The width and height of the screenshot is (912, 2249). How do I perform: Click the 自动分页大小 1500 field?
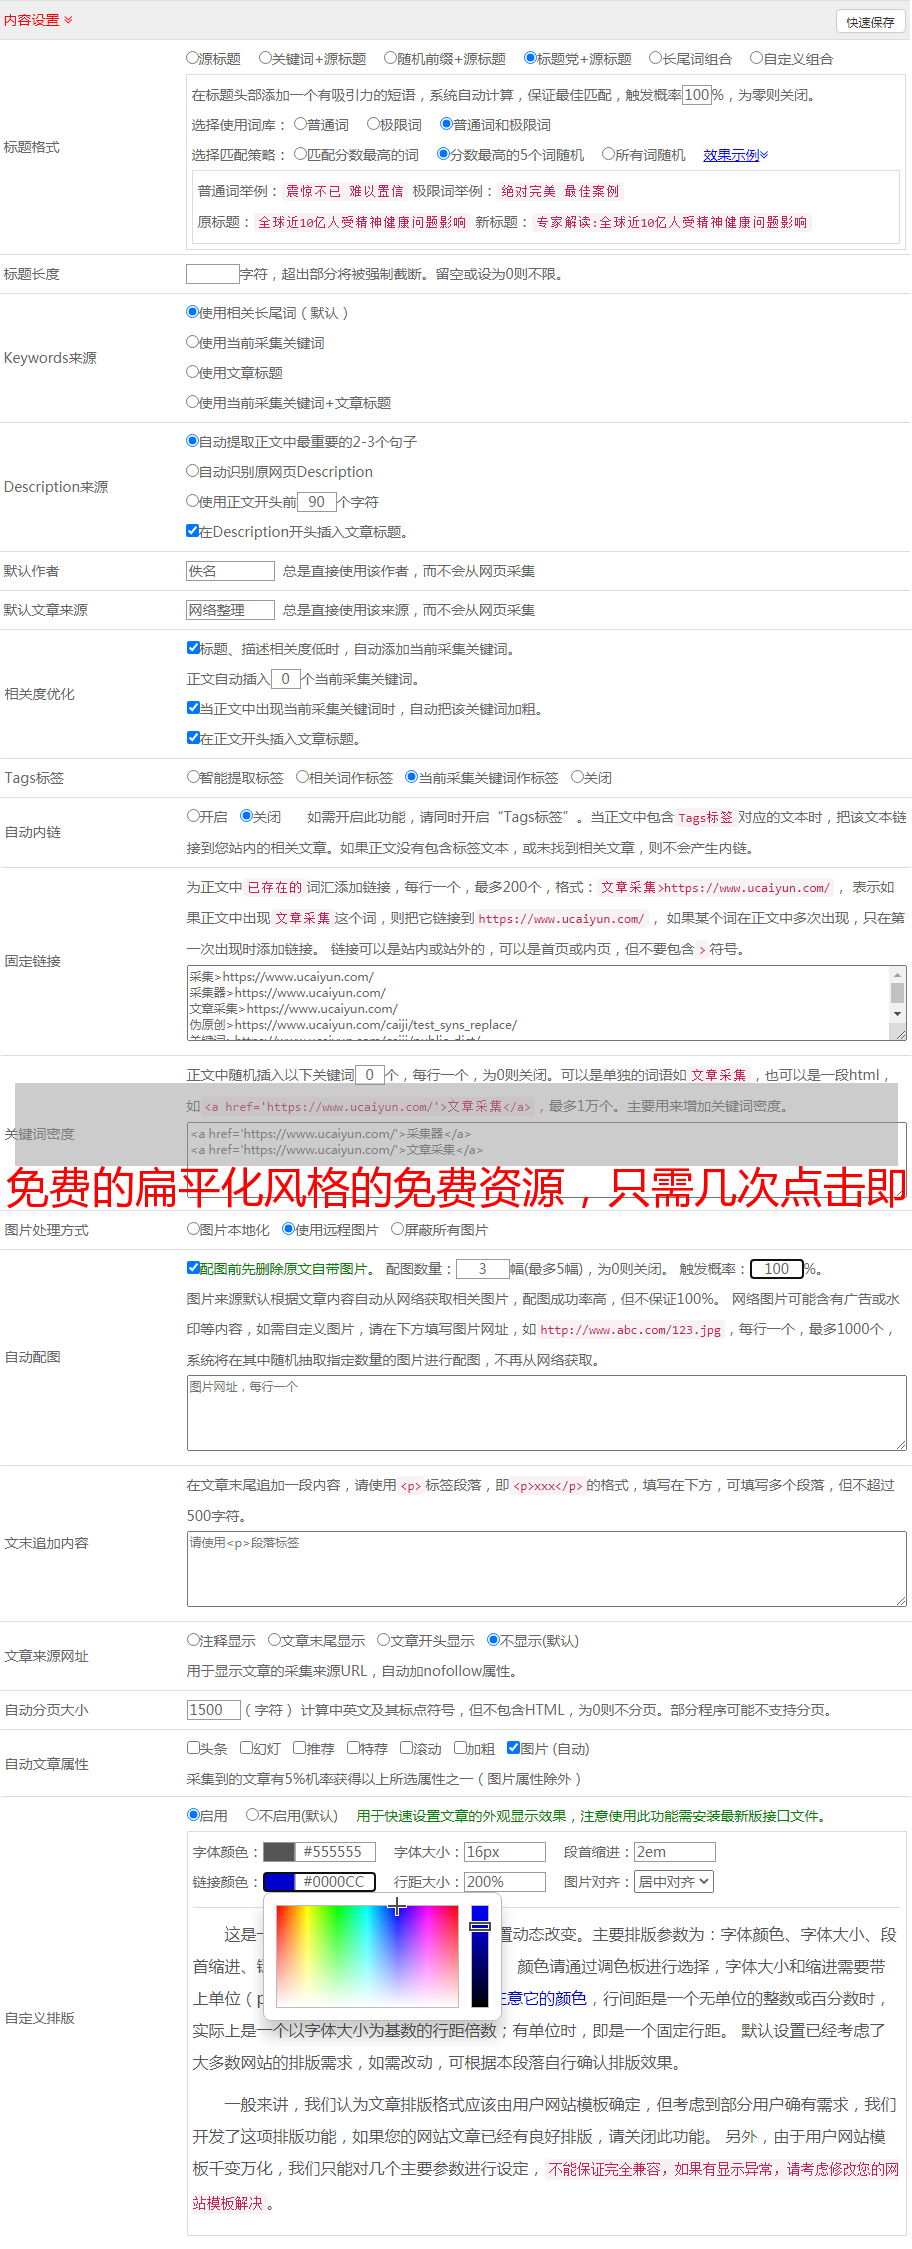coord(213,1710)
